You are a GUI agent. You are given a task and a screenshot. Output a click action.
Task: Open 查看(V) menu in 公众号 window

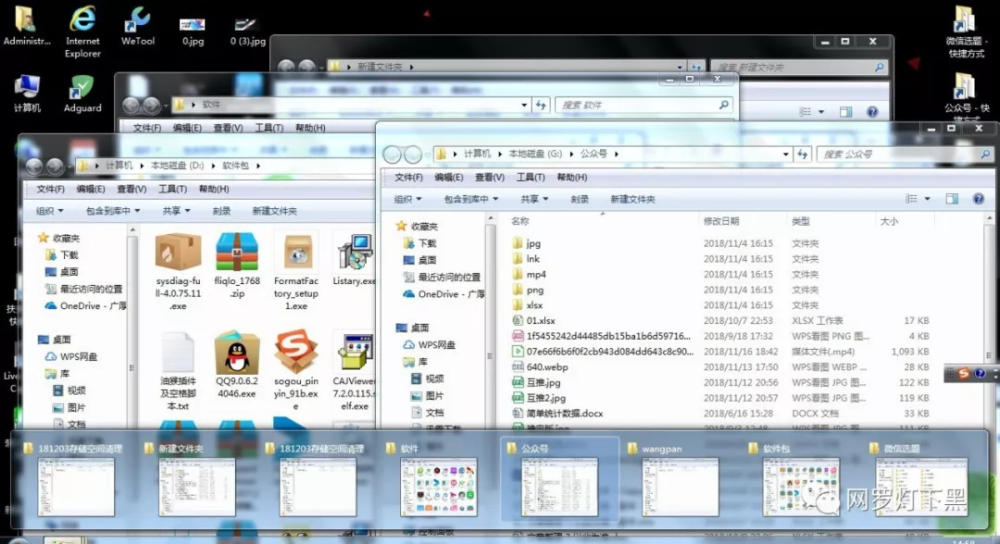pos(489,177)
